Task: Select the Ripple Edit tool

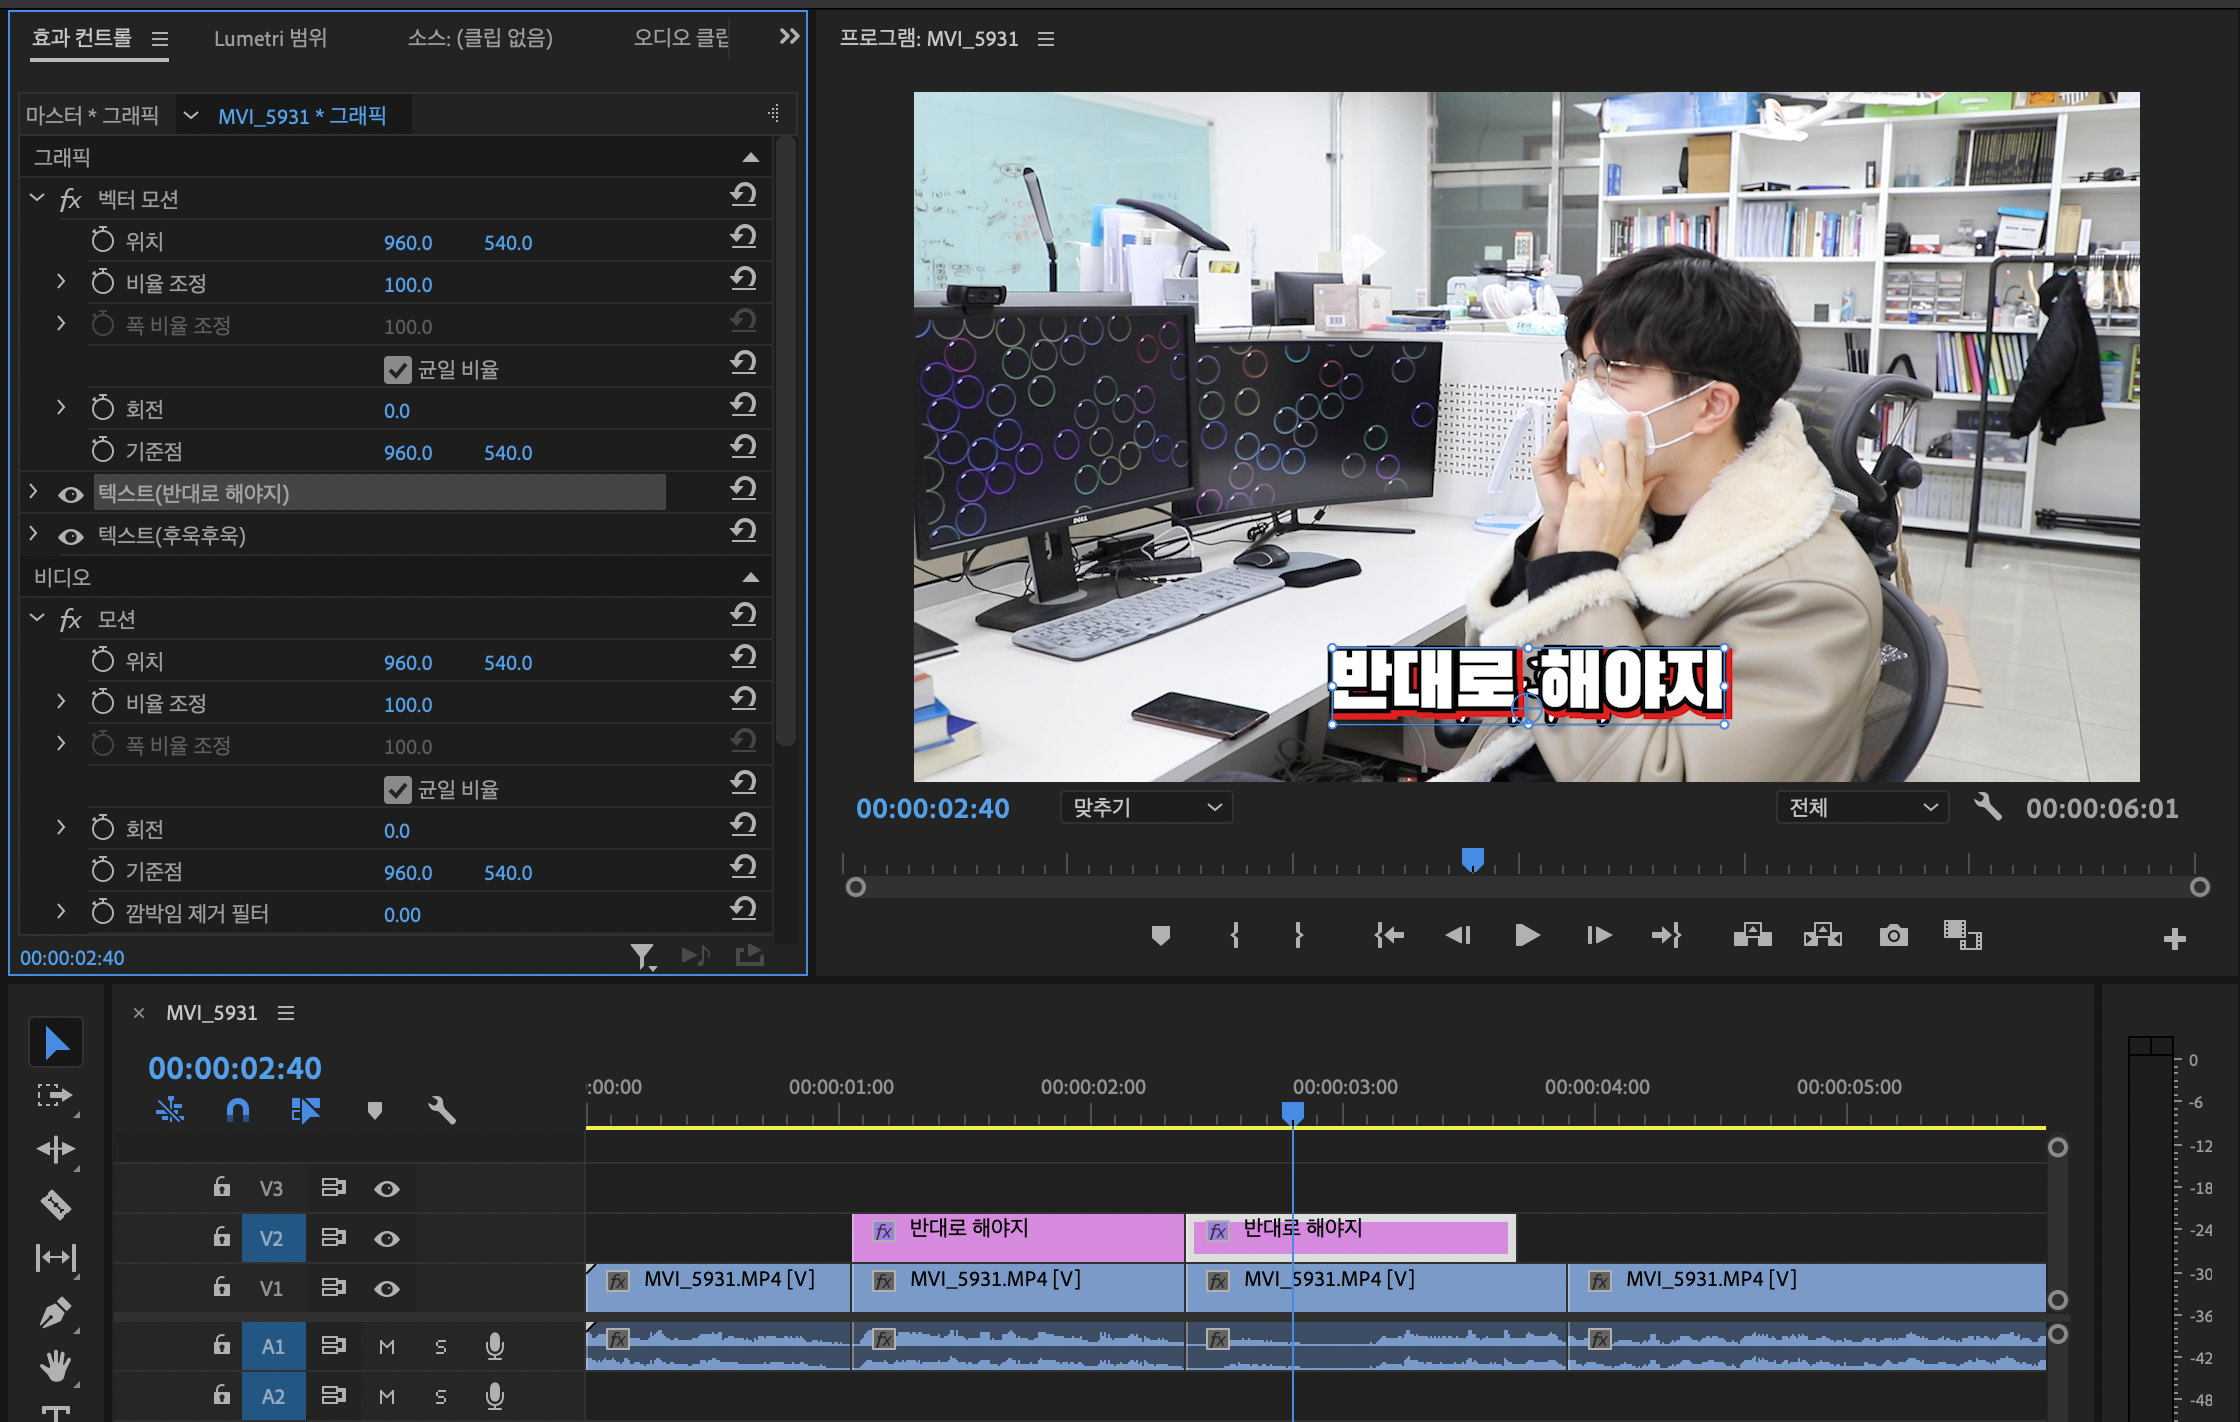Action: pos(55,1149)
